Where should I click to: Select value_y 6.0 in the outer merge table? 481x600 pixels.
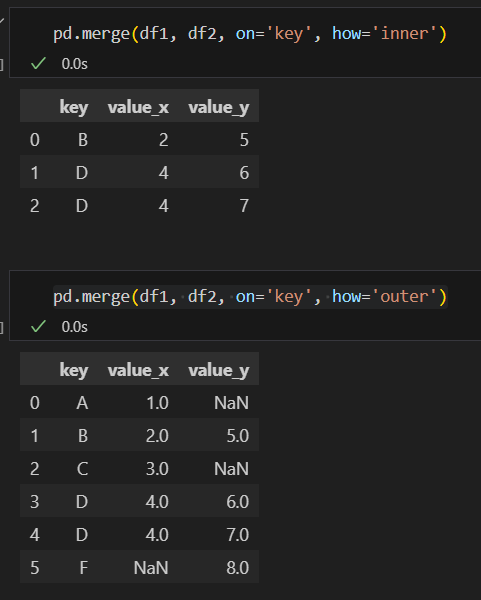pos(238,502)
